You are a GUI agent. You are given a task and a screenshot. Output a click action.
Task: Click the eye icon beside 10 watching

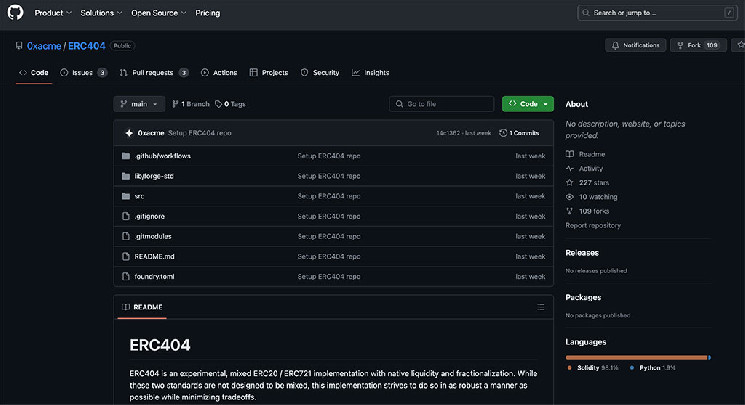coord(570,197)
